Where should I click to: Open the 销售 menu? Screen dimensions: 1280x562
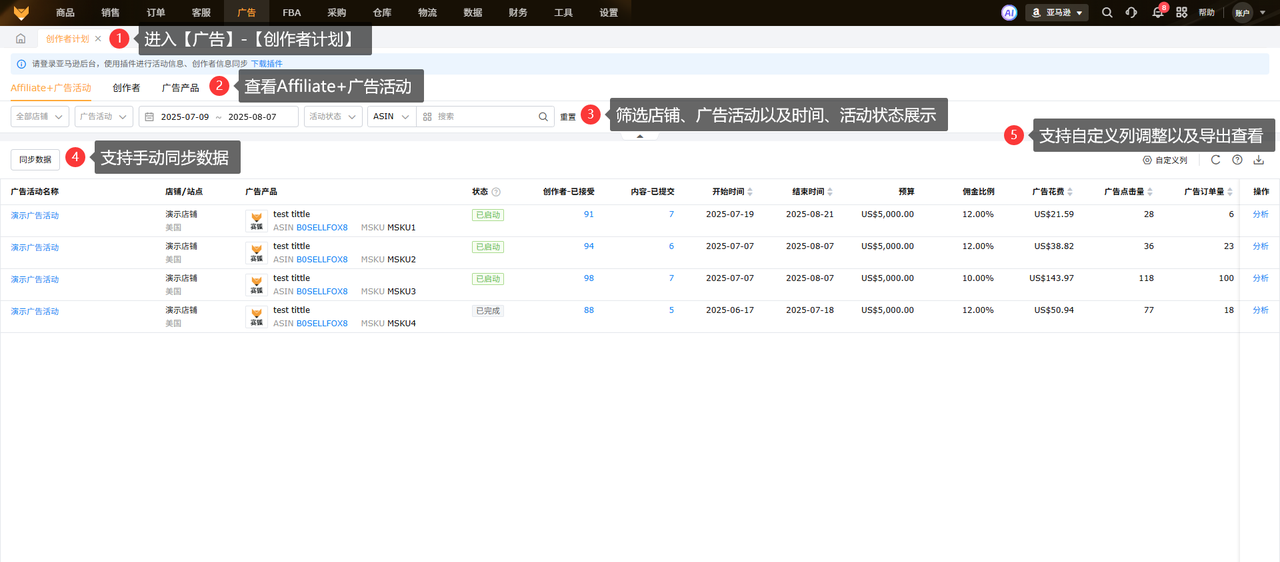pos(111,12)
